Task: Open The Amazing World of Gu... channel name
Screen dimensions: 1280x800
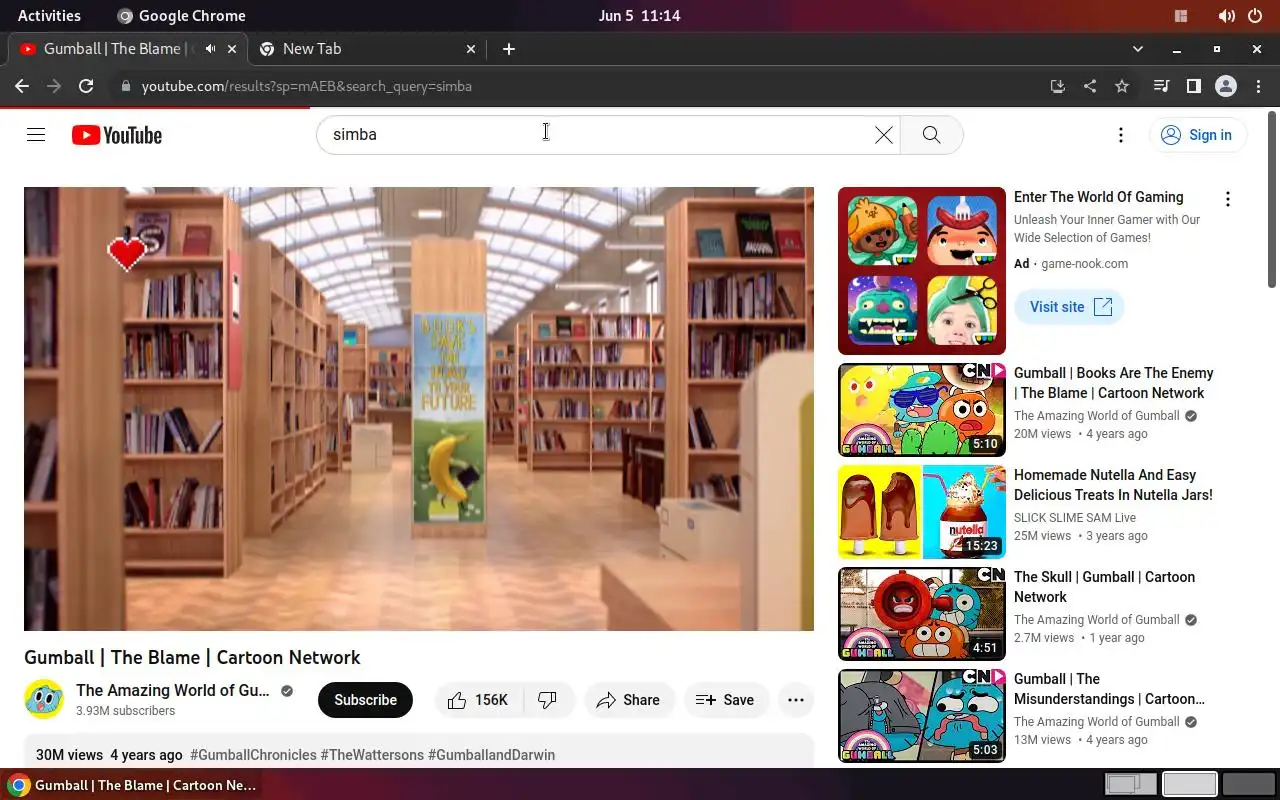Action: pos(172,690)
